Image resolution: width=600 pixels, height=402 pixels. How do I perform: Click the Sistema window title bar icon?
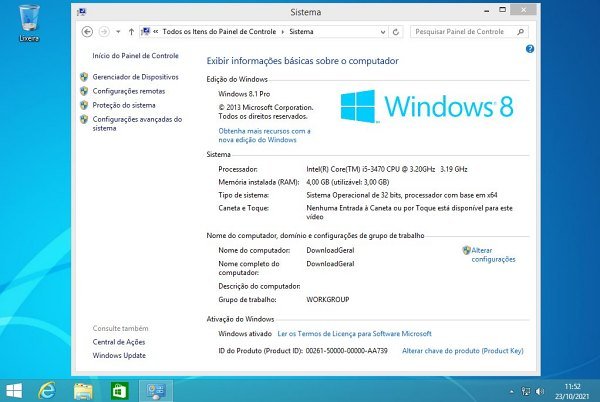tap(82, 12)
